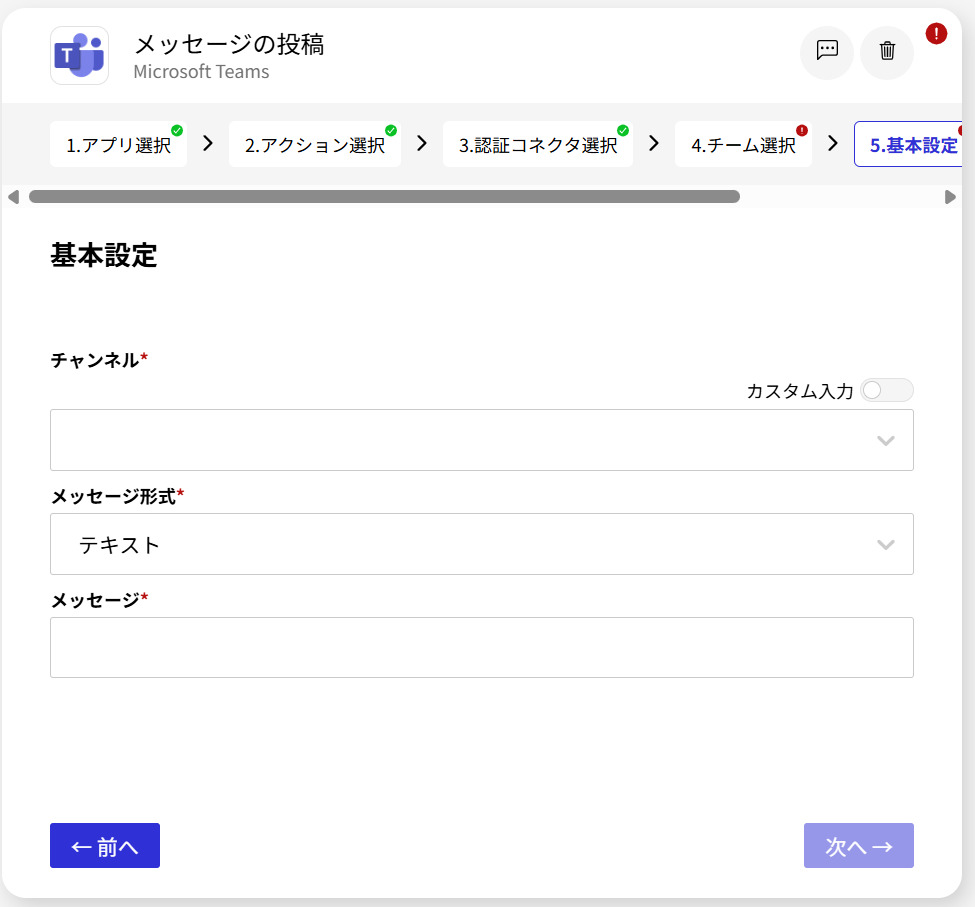
Task: Switch to step 2.アクション選択
Action: point(314,145)
